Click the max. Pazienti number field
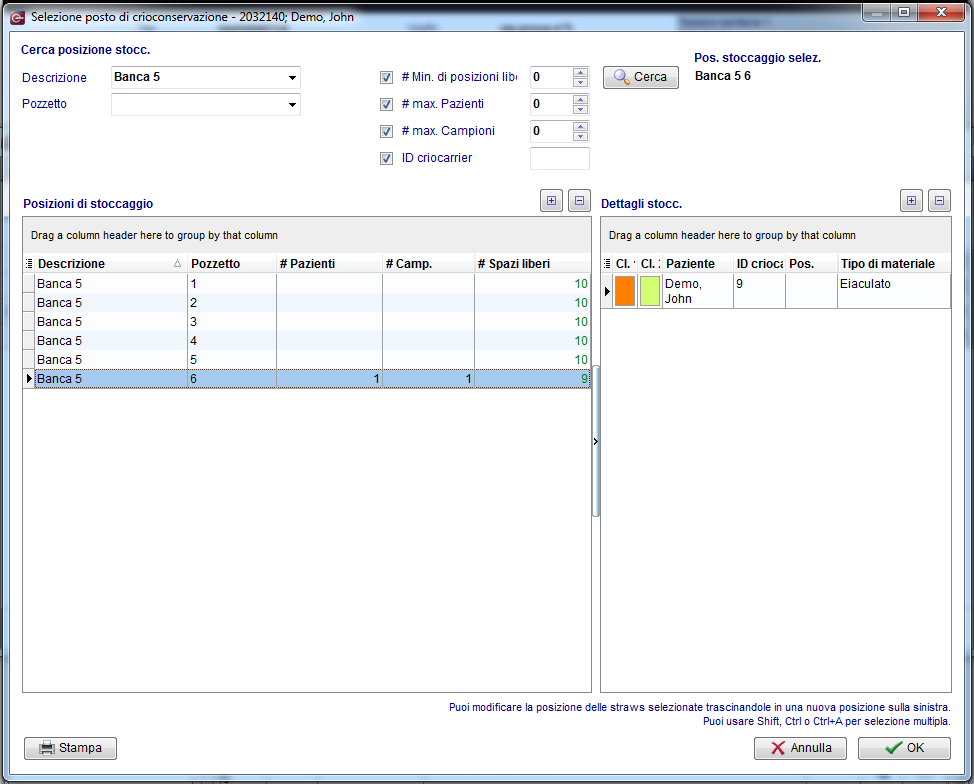 coord(551,104)
